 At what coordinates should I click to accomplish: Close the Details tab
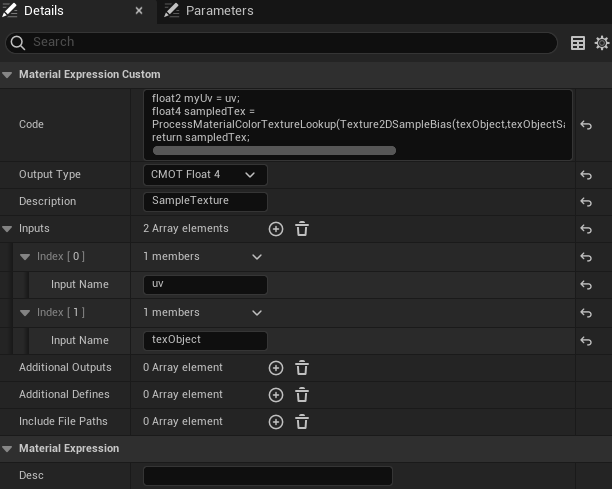139,11
